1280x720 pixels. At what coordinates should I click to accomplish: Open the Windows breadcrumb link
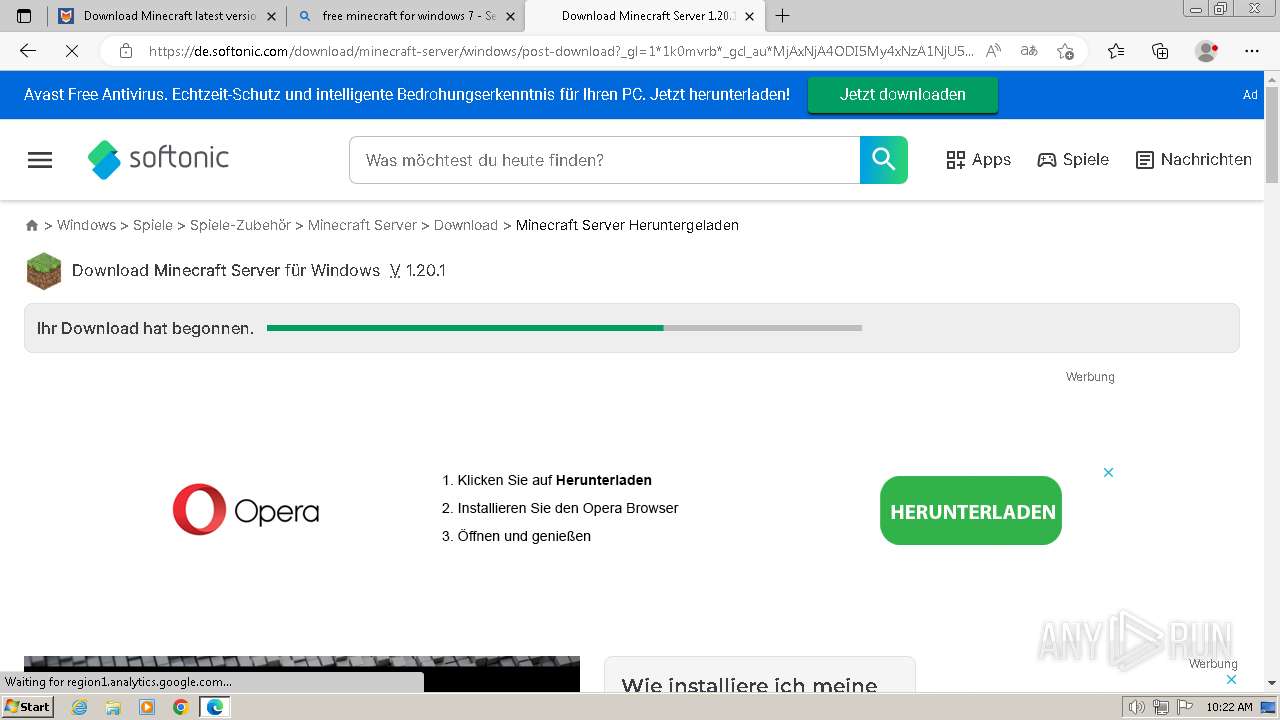click(86, 225)
